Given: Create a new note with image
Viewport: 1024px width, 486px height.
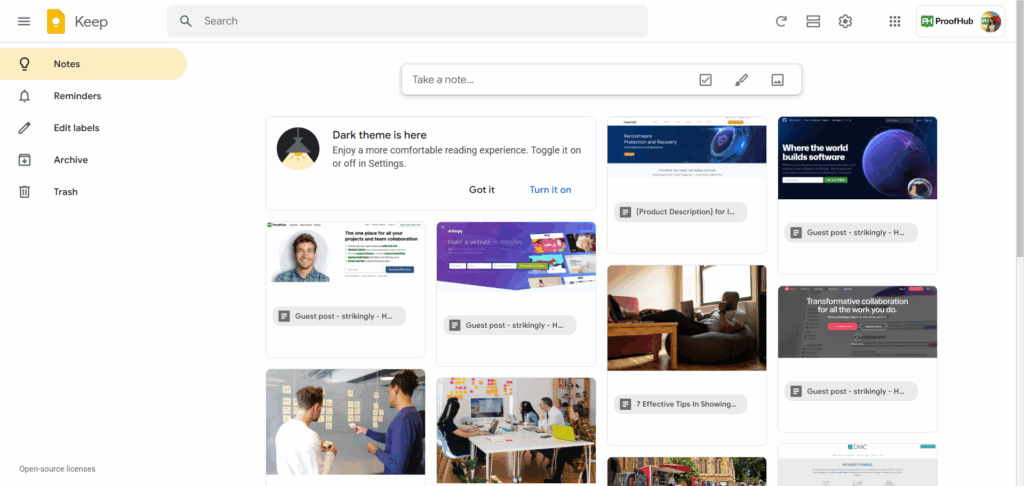Looking at the screenshot, I should [x=777, y=80].
